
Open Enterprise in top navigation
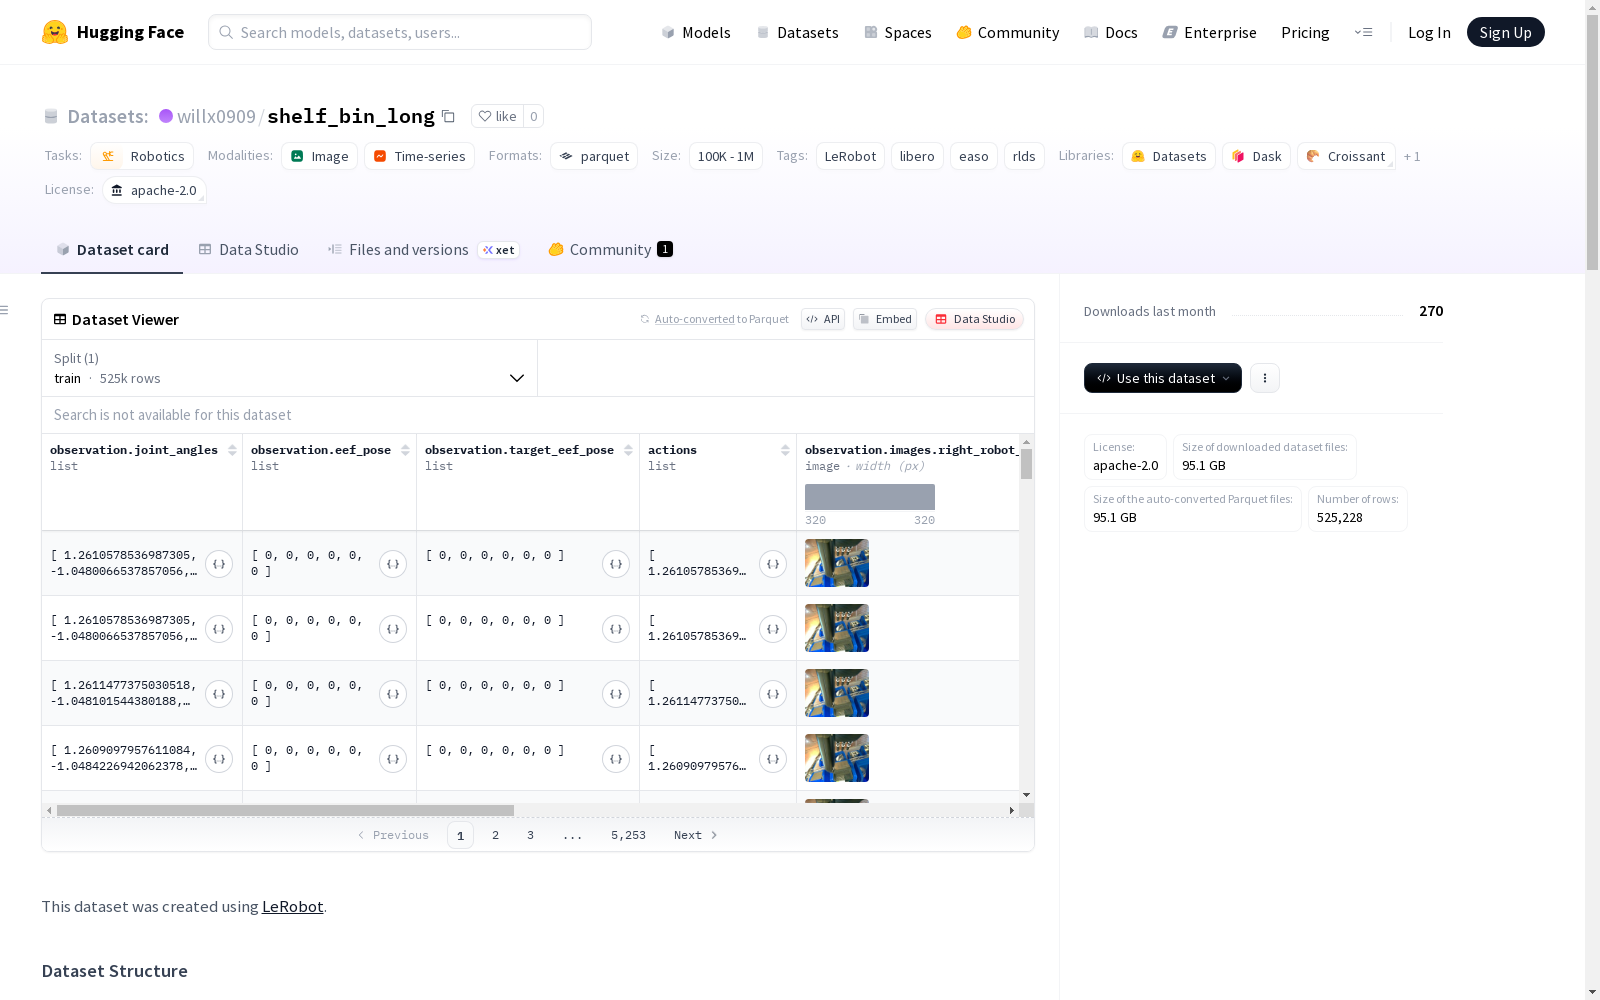click(1209, 32)
